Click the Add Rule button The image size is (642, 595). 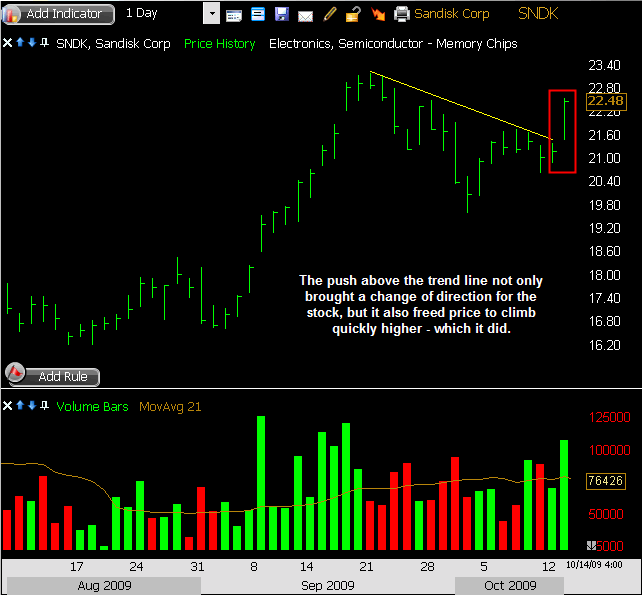[53, 376]
